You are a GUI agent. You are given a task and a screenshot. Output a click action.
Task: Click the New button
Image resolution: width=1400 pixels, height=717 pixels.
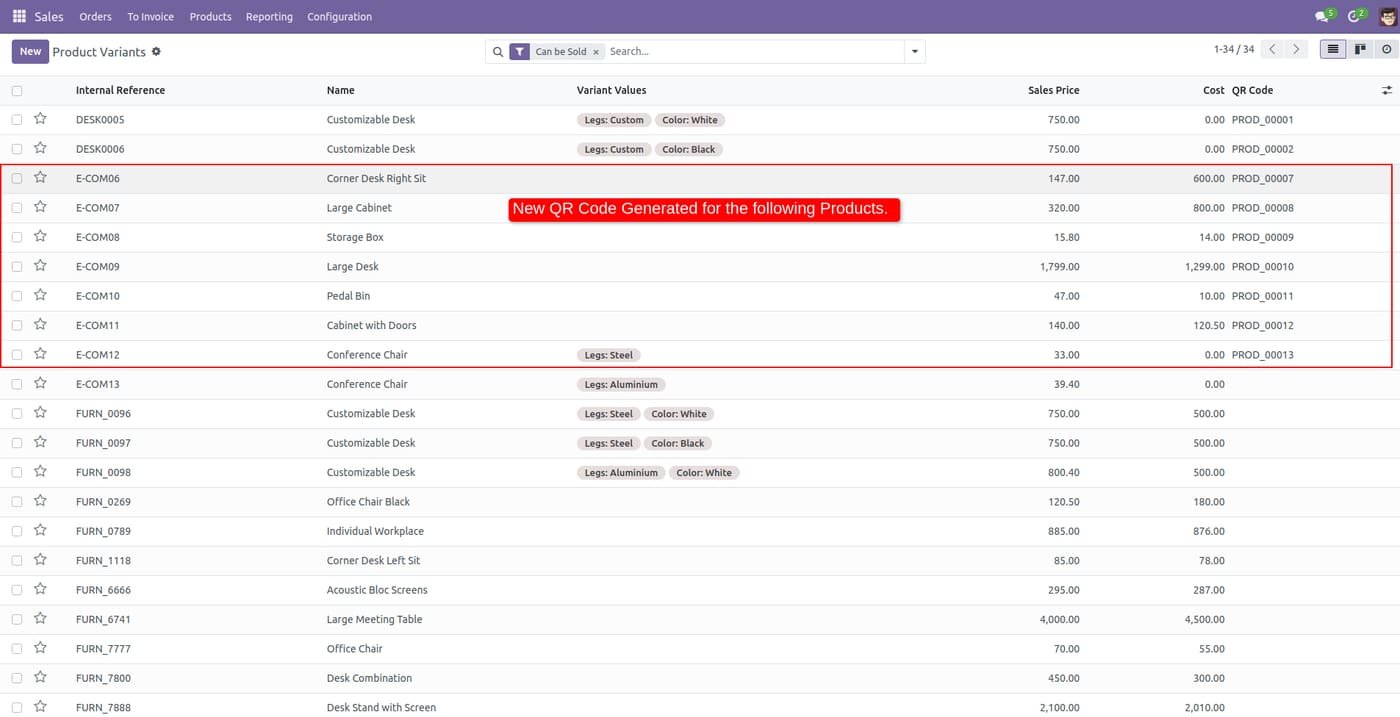pyautogui.click(x=30, y=51)
